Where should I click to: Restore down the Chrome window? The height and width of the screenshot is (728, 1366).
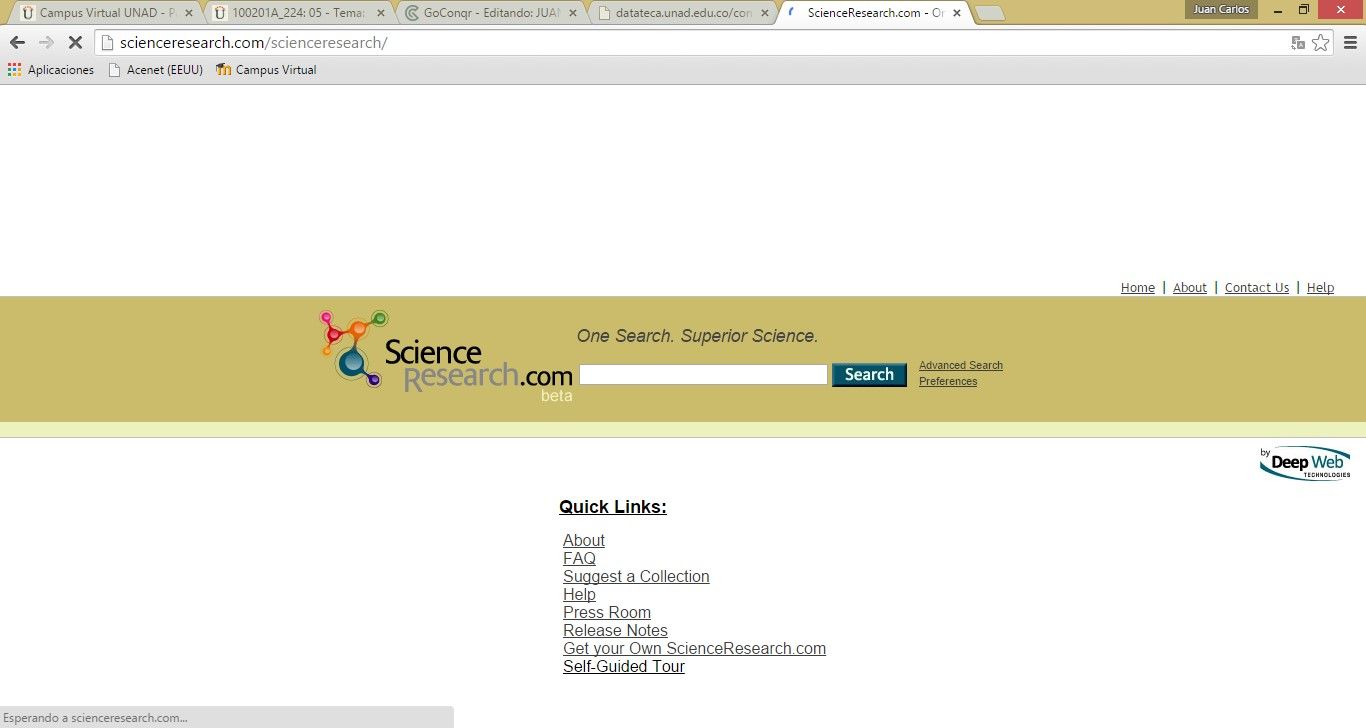point(1304,10)
